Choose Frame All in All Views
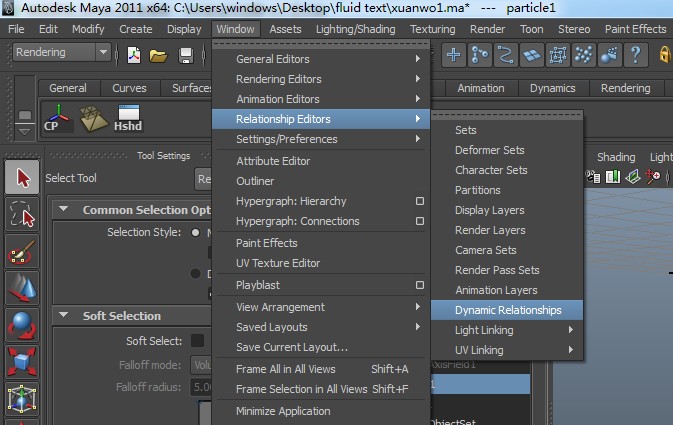This screenshot has width=673, height=425. [321, 369]
